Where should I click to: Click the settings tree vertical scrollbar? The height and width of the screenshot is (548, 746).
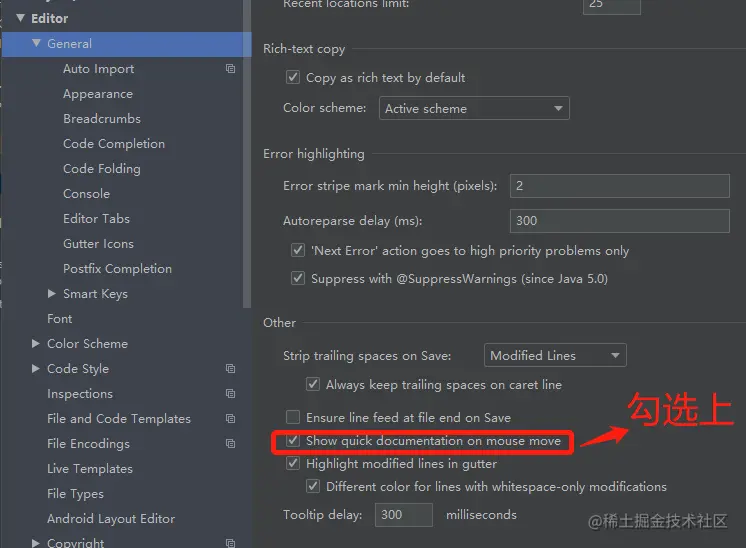(x=246, y=153)
